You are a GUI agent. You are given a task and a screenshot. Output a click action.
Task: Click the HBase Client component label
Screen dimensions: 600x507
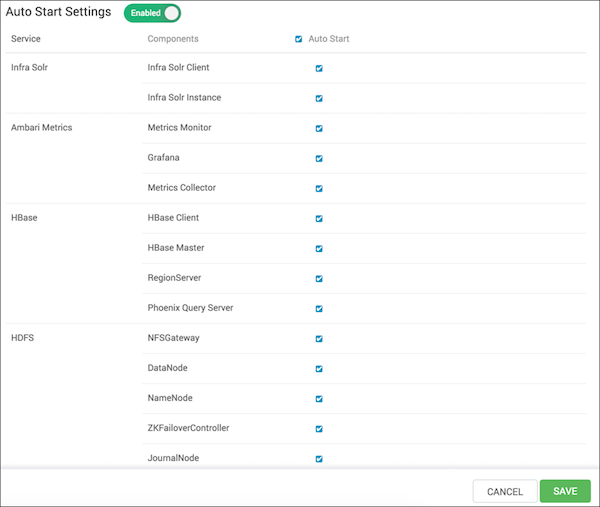[173, 218]
